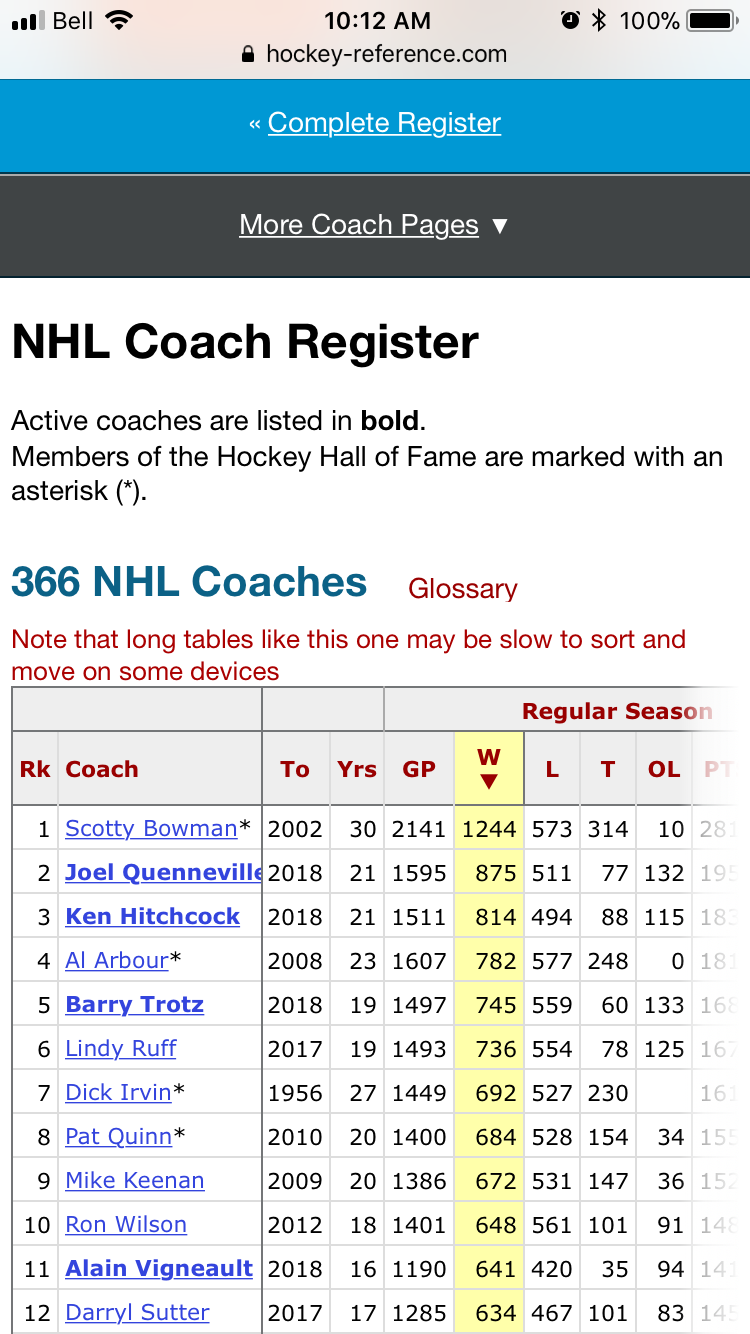Open Ken Hitchcock's profile link

pyautogui.click(x=153, y=917)
